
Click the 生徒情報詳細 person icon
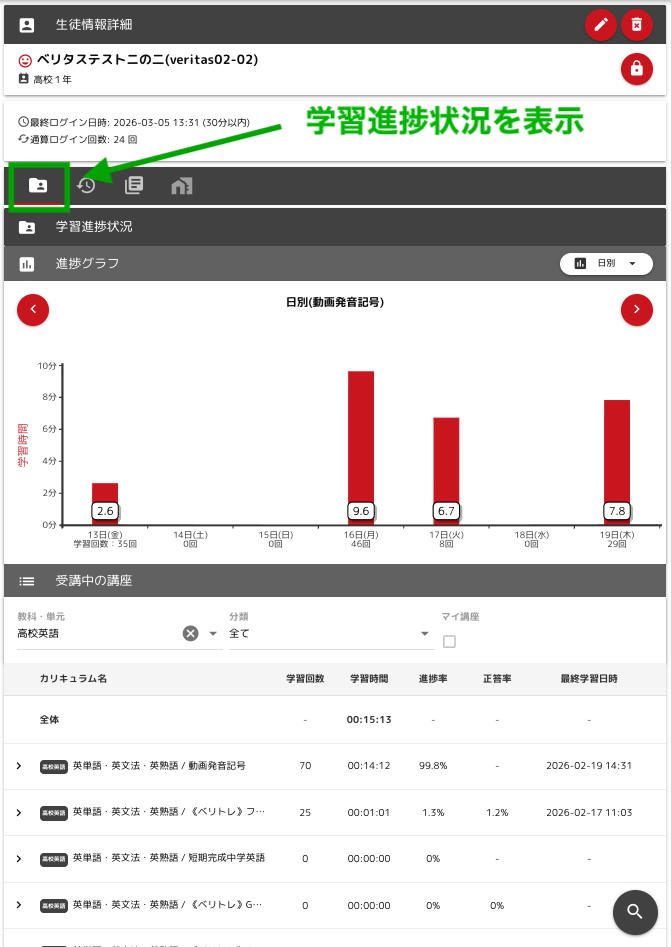point(27,25)
